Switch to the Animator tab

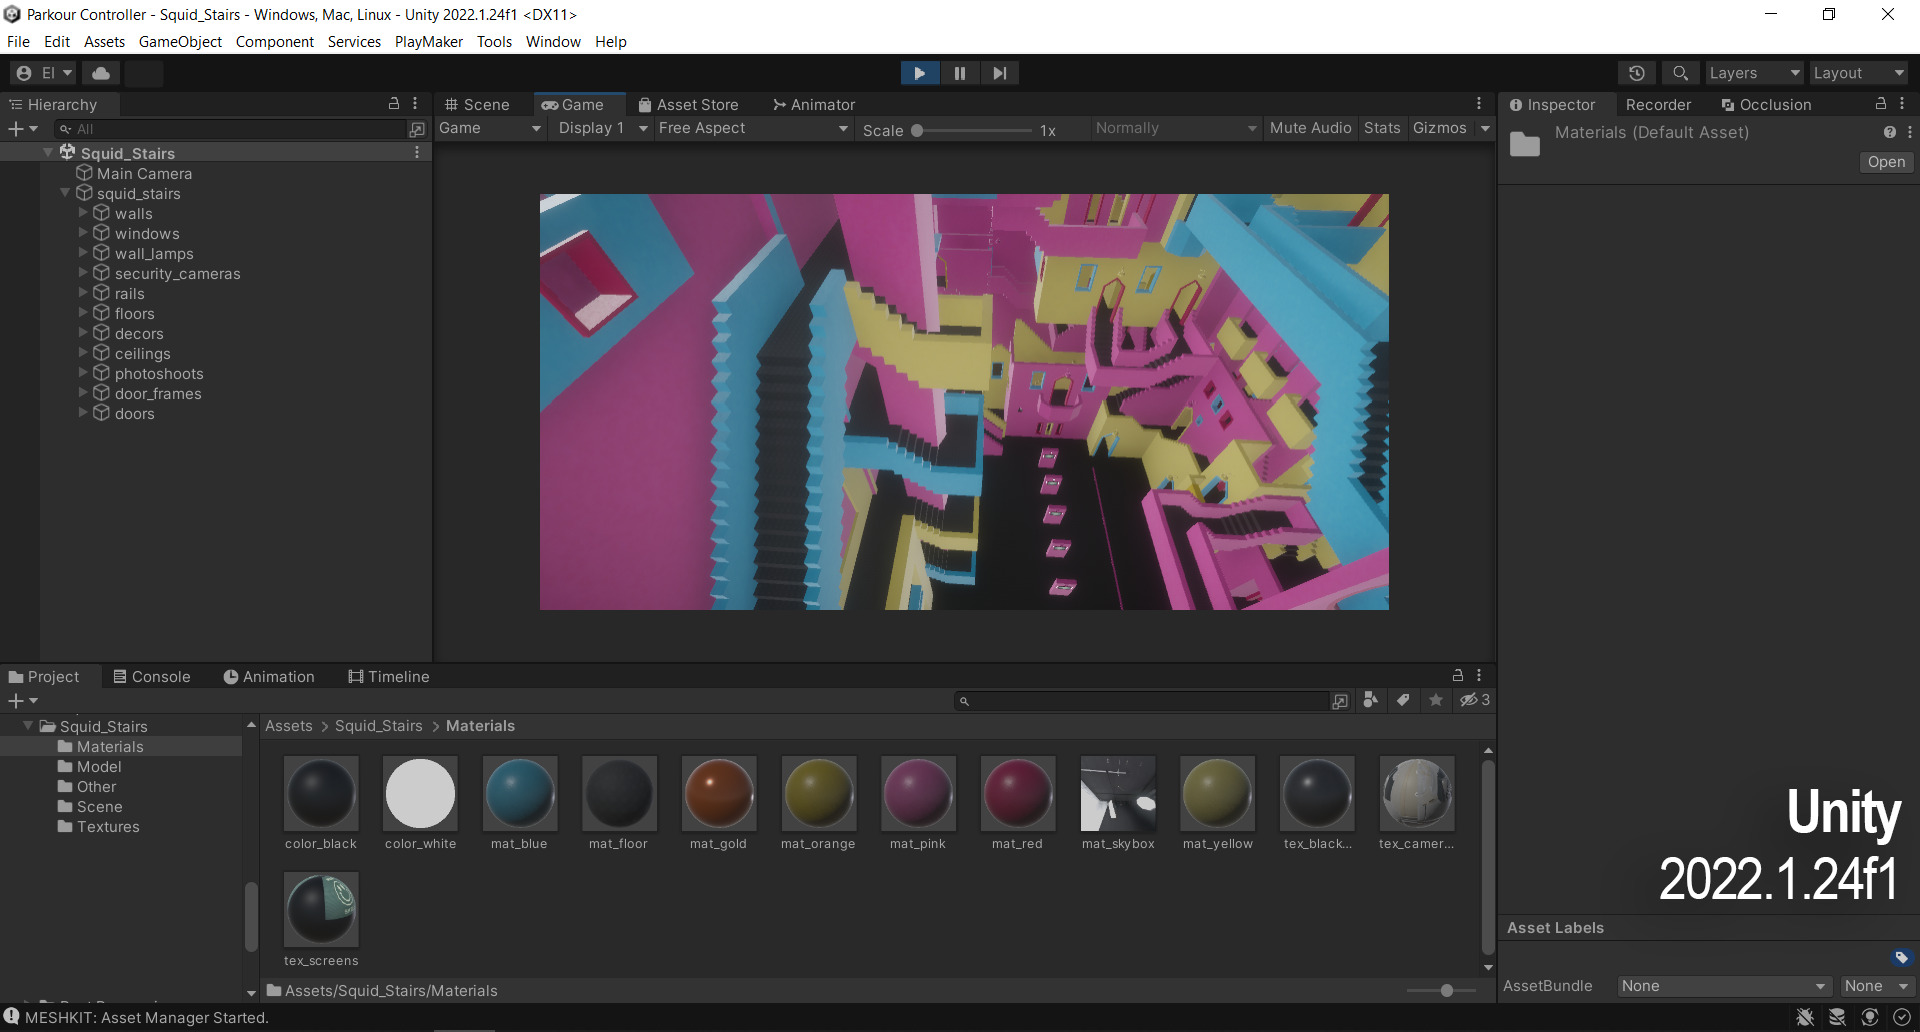[x=813, y=104]
